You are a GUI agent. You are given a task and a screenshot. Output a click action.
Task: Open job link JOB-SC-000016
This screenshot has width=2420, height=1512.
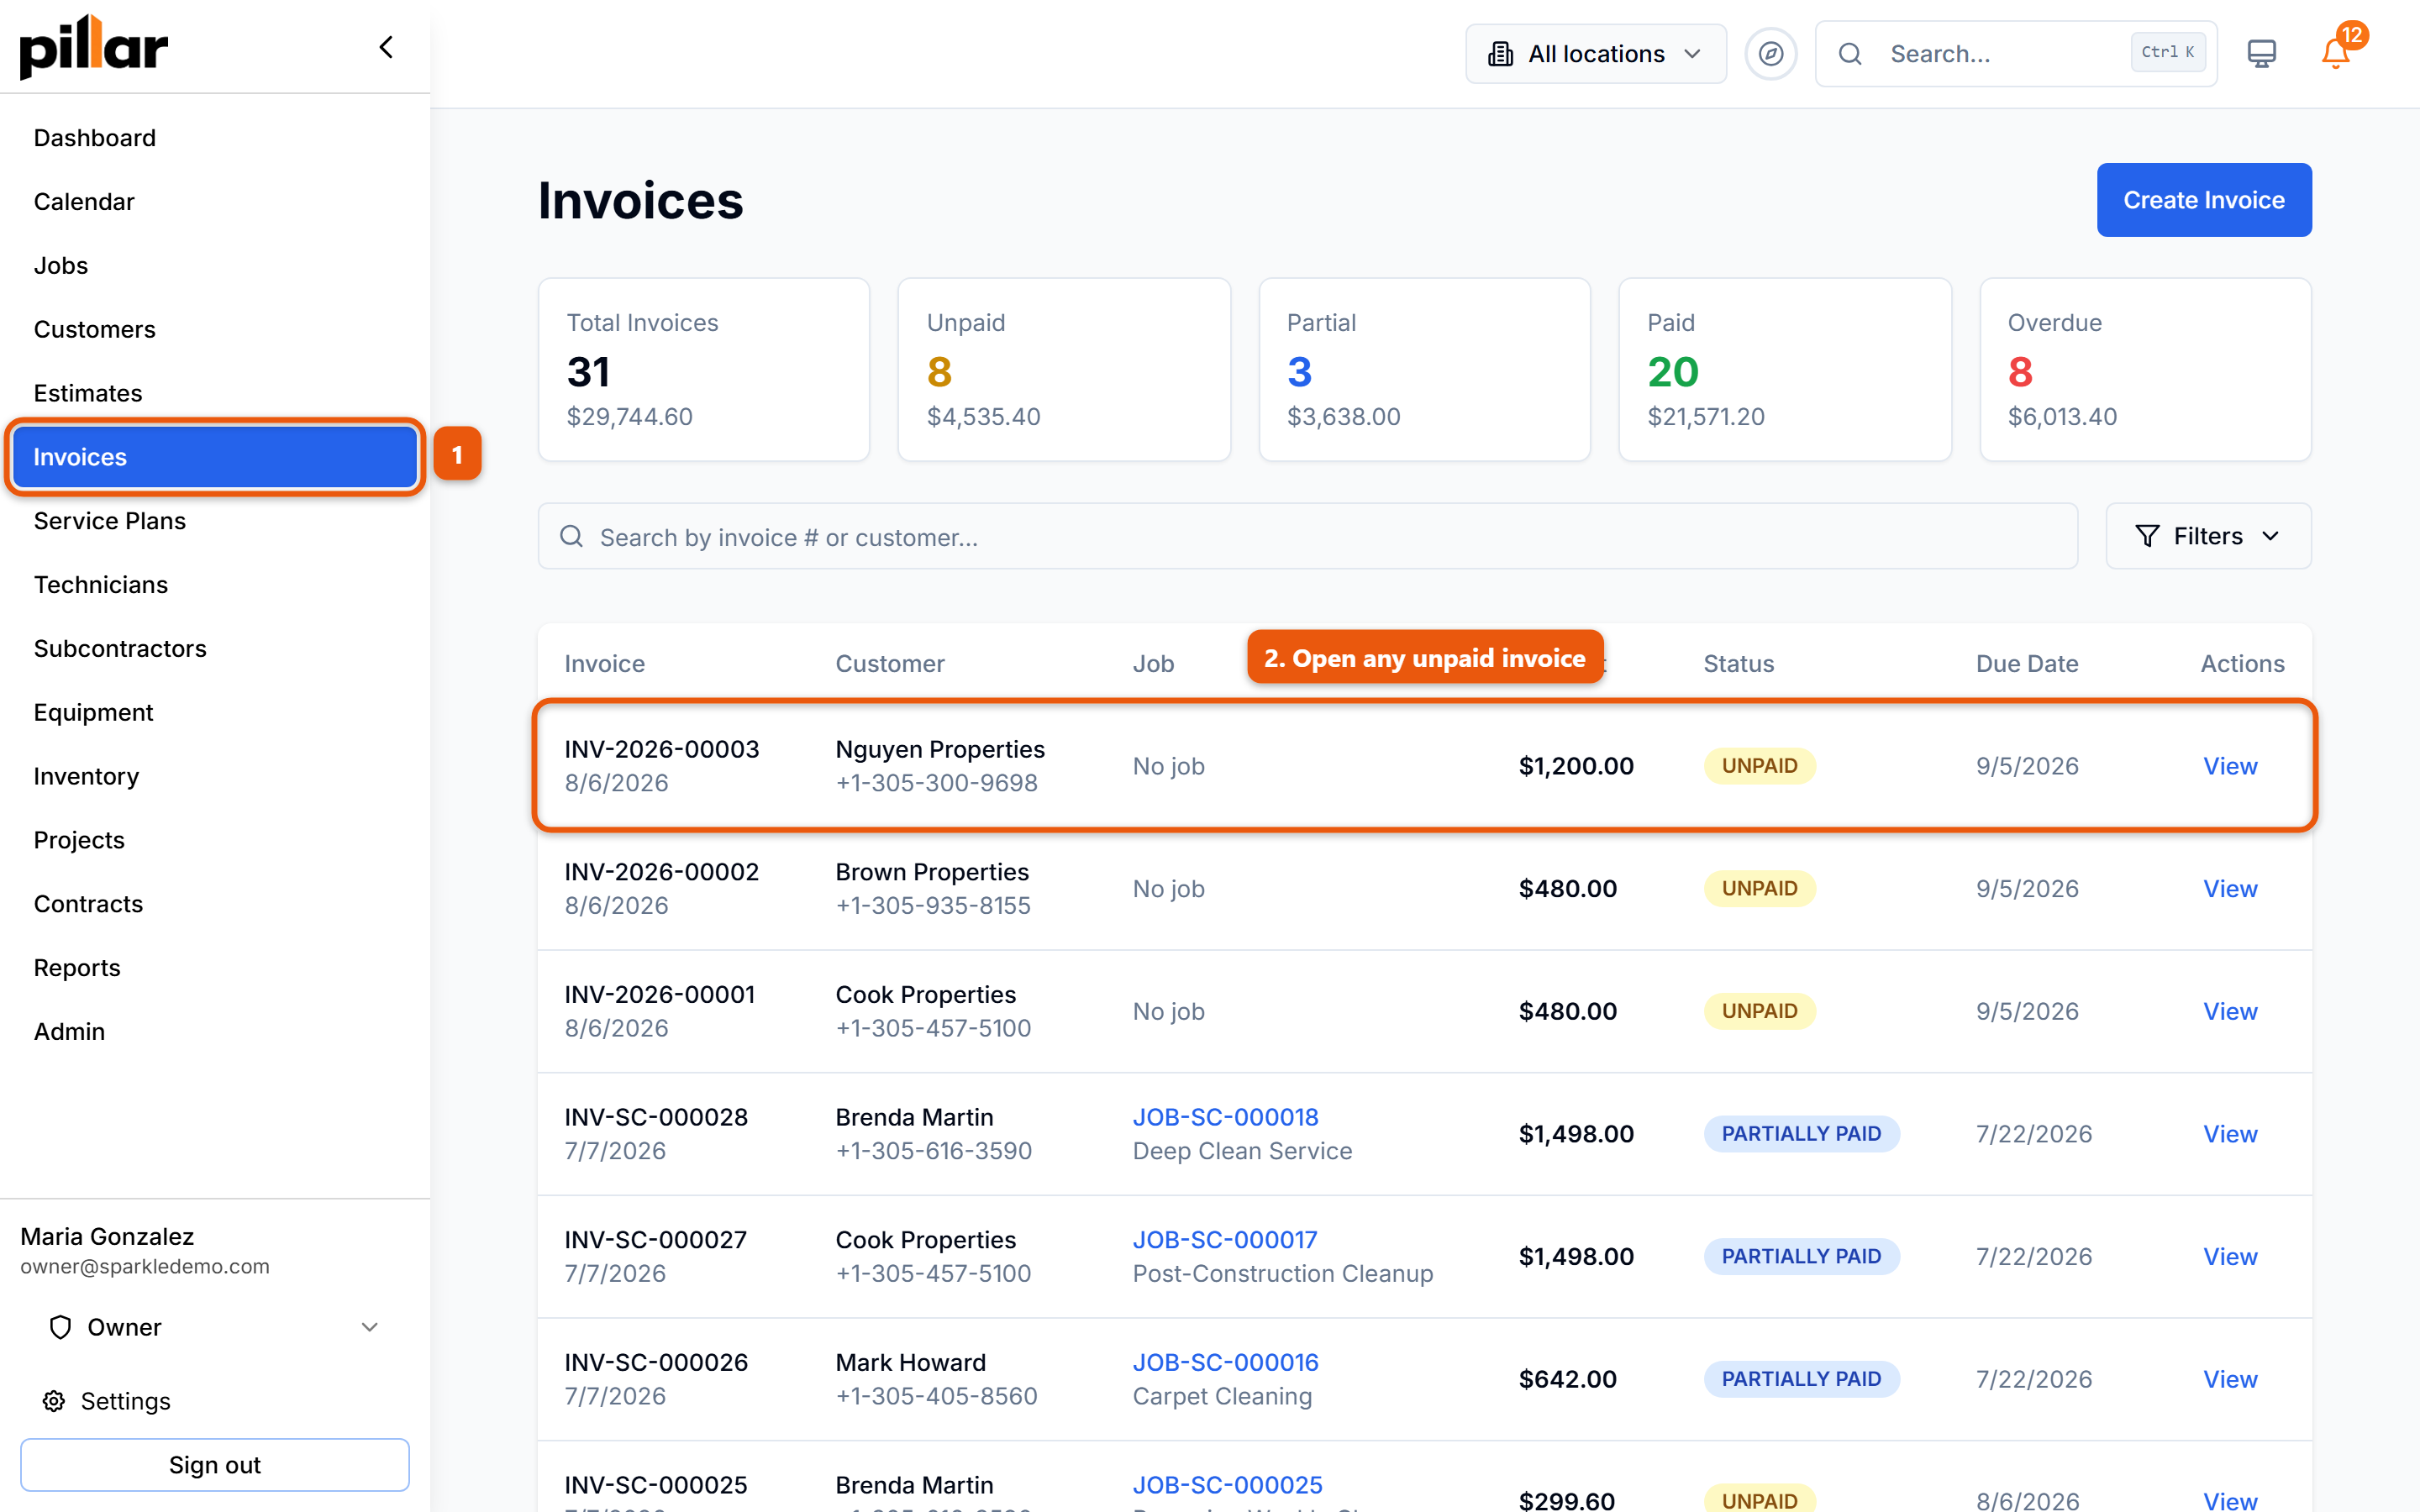click(x=1225, y=1363)
